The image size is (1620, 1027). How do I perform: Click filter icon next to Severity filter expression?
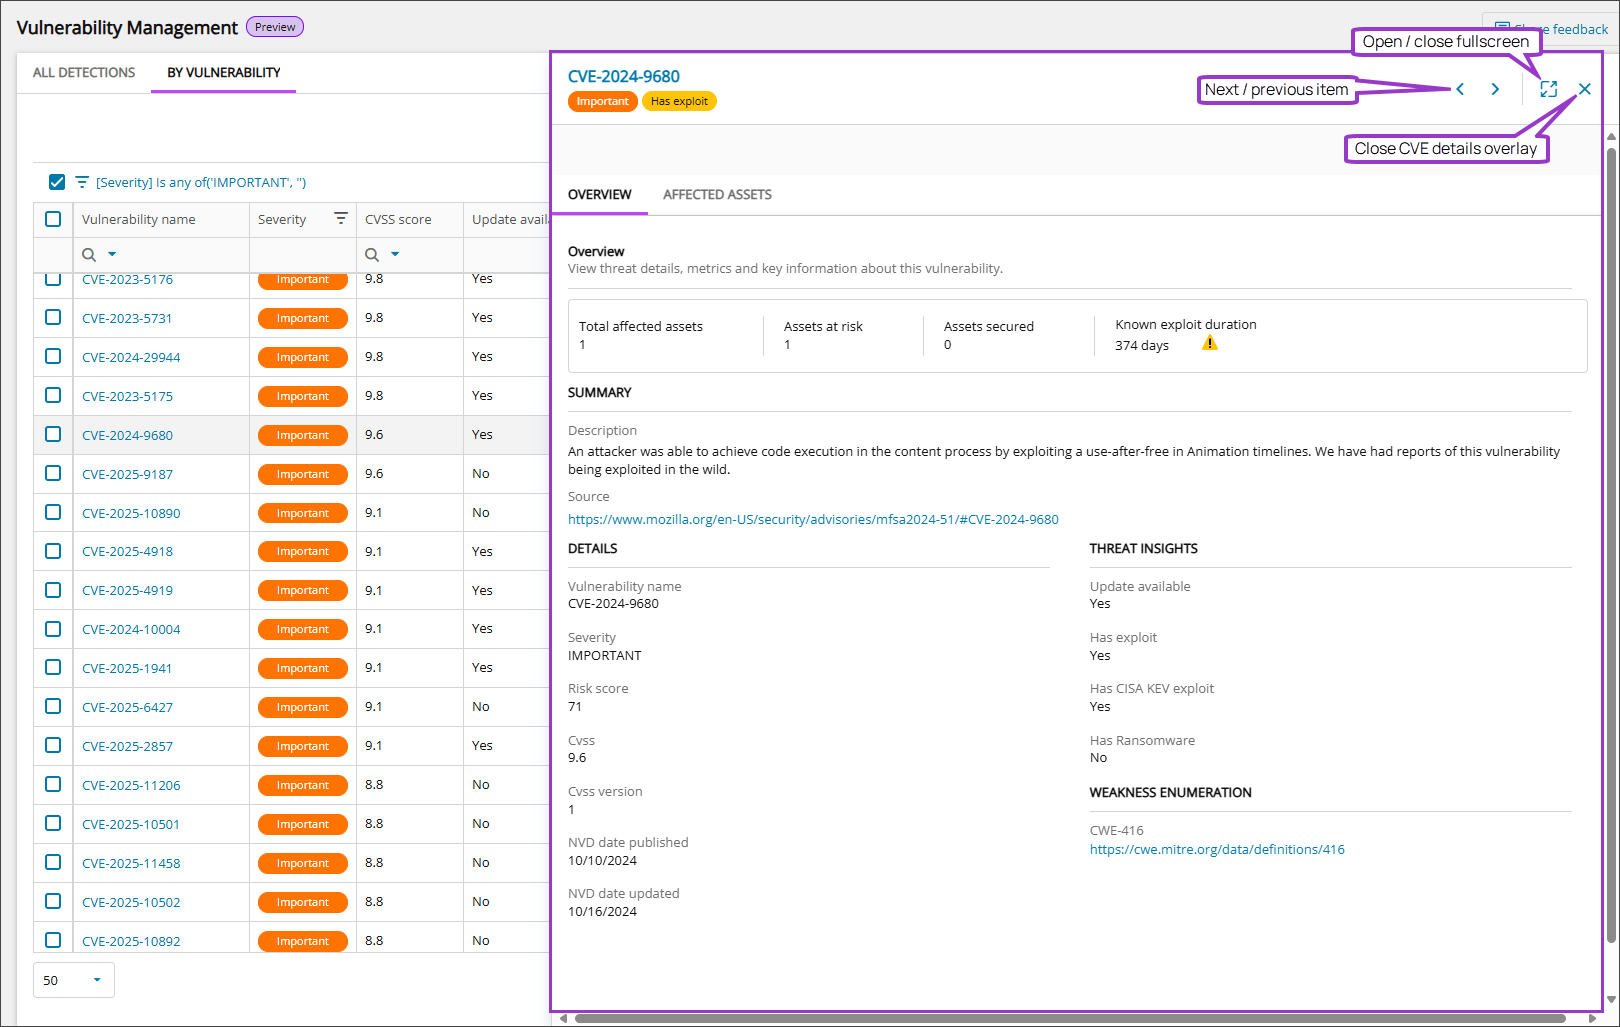82,182
